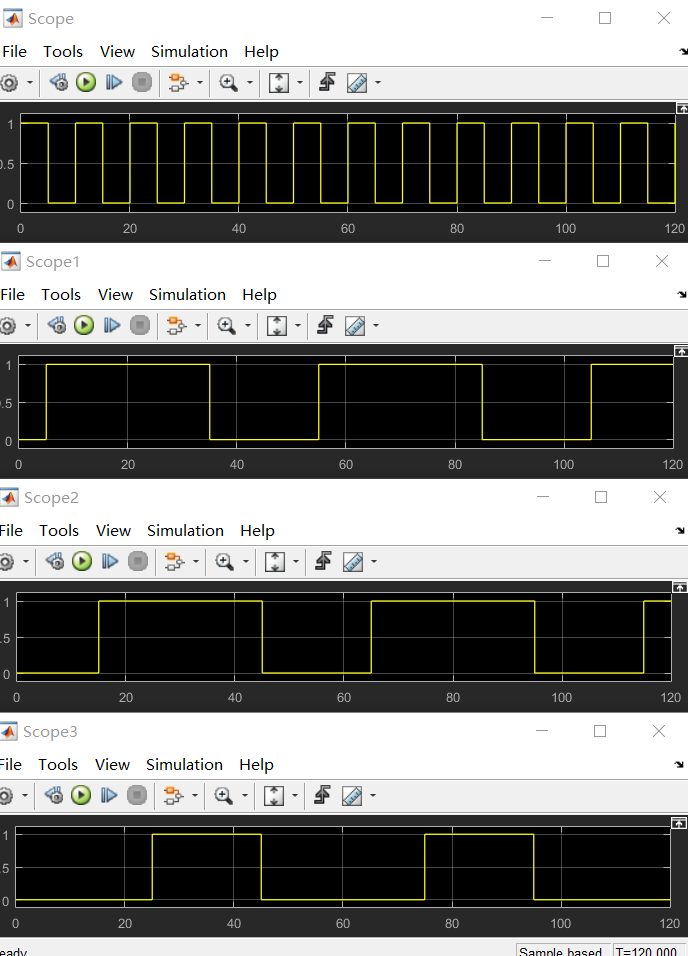This screenshot has width=688, height=956.
Task: Expand measurements dropdown arrow in Scope window
Action: point(378,82)
